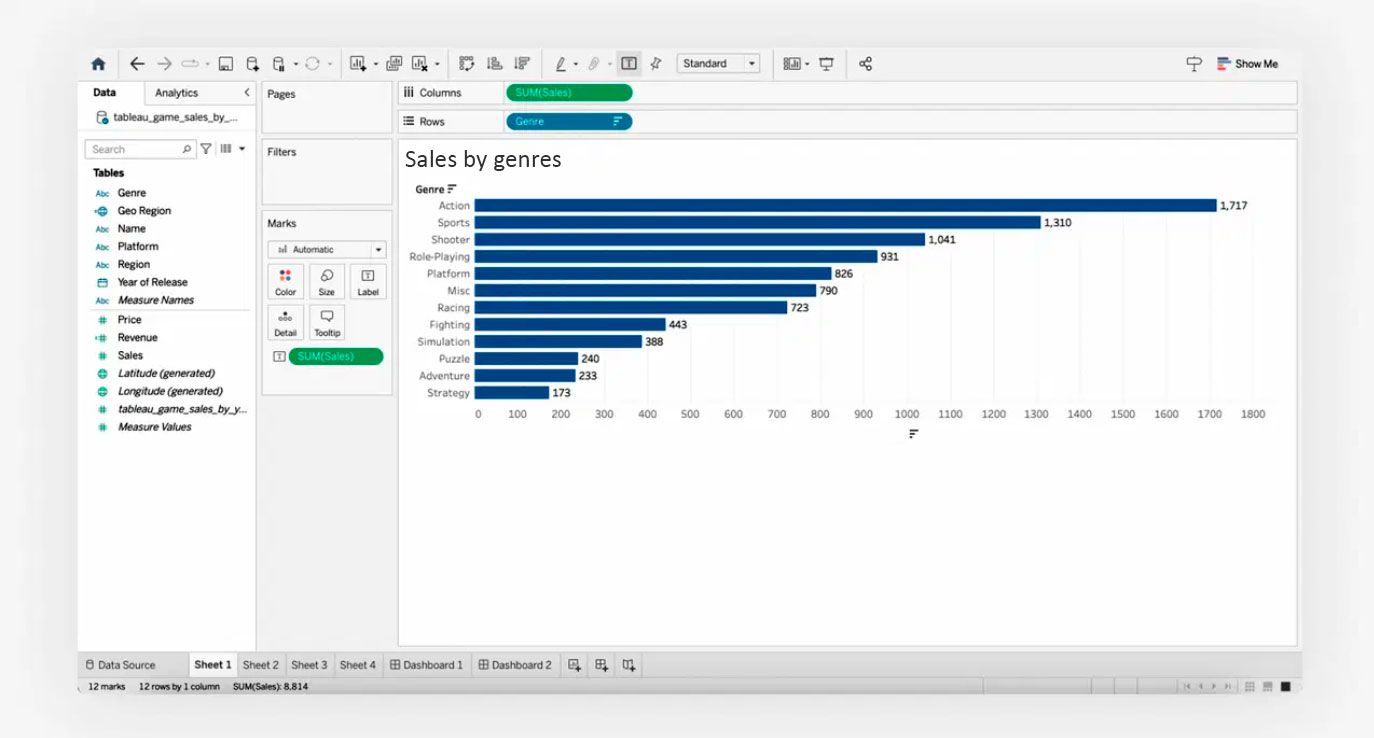The image size is (1374, 738).
Task: Save the workbook using the floppy icon
Action: (x=226, y=64)
